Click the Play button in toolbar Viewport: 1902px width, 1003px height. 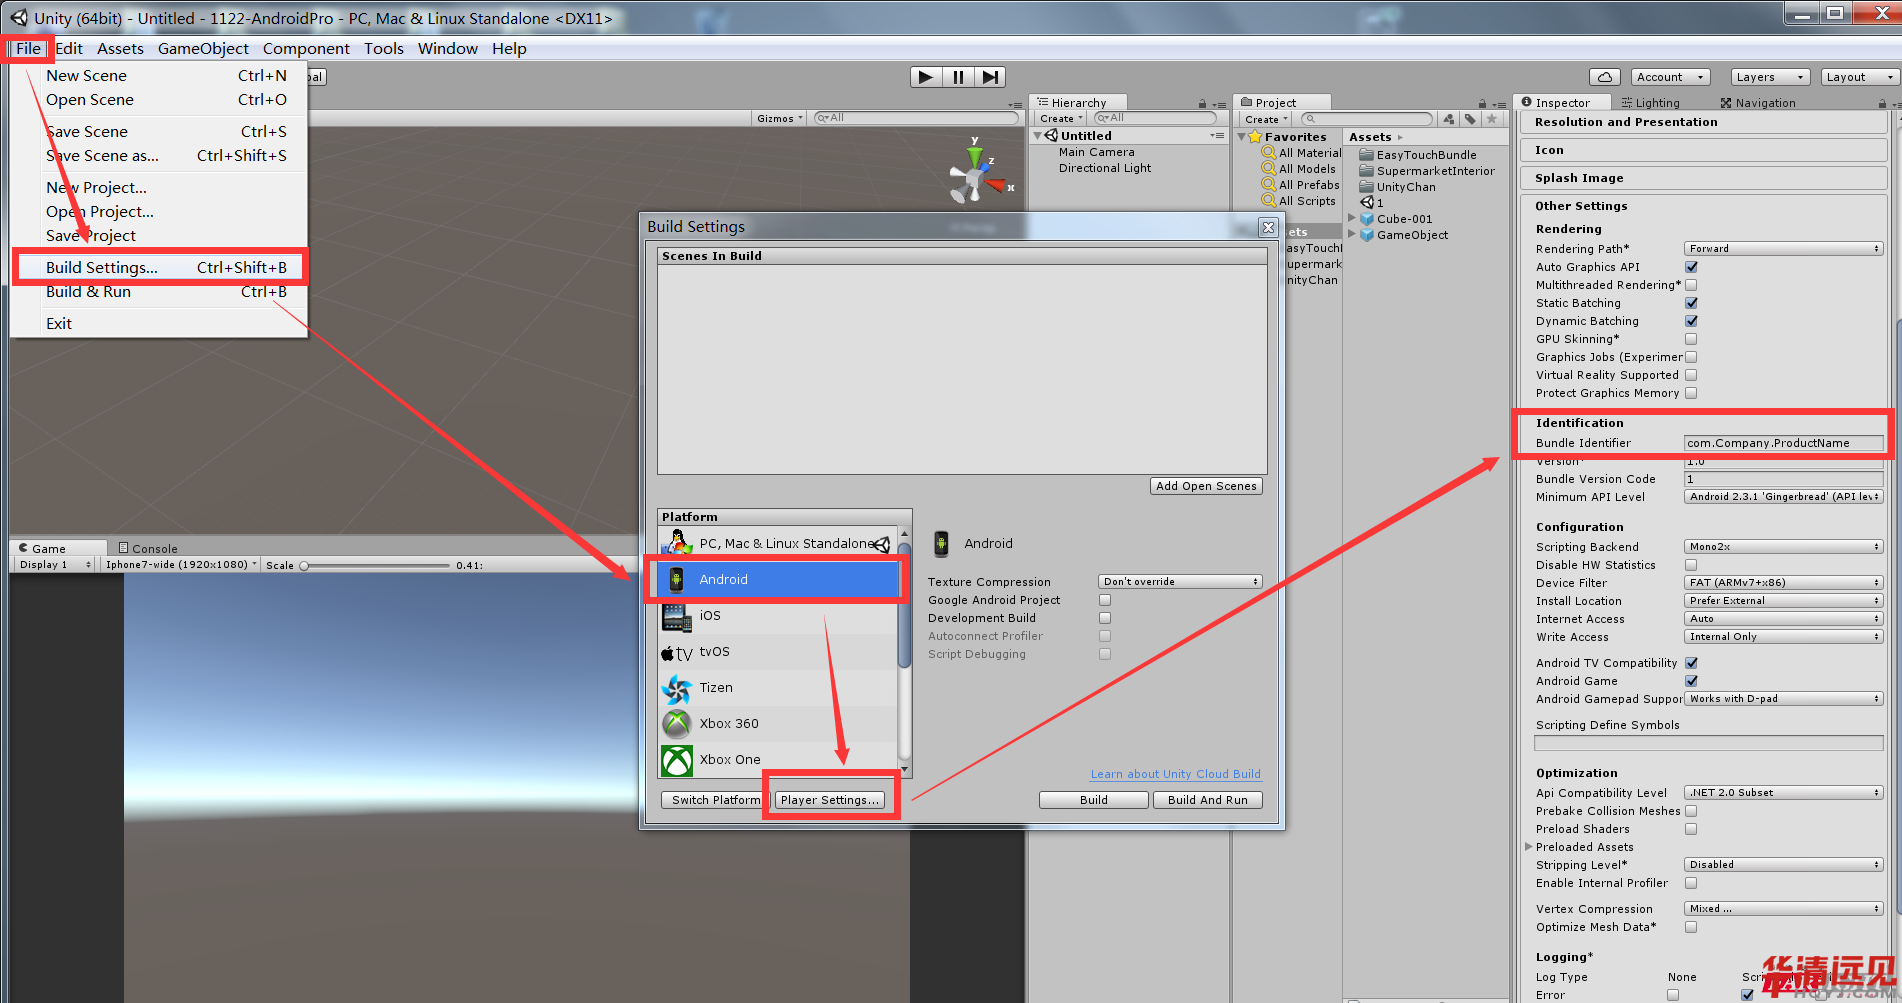[925, 77]
